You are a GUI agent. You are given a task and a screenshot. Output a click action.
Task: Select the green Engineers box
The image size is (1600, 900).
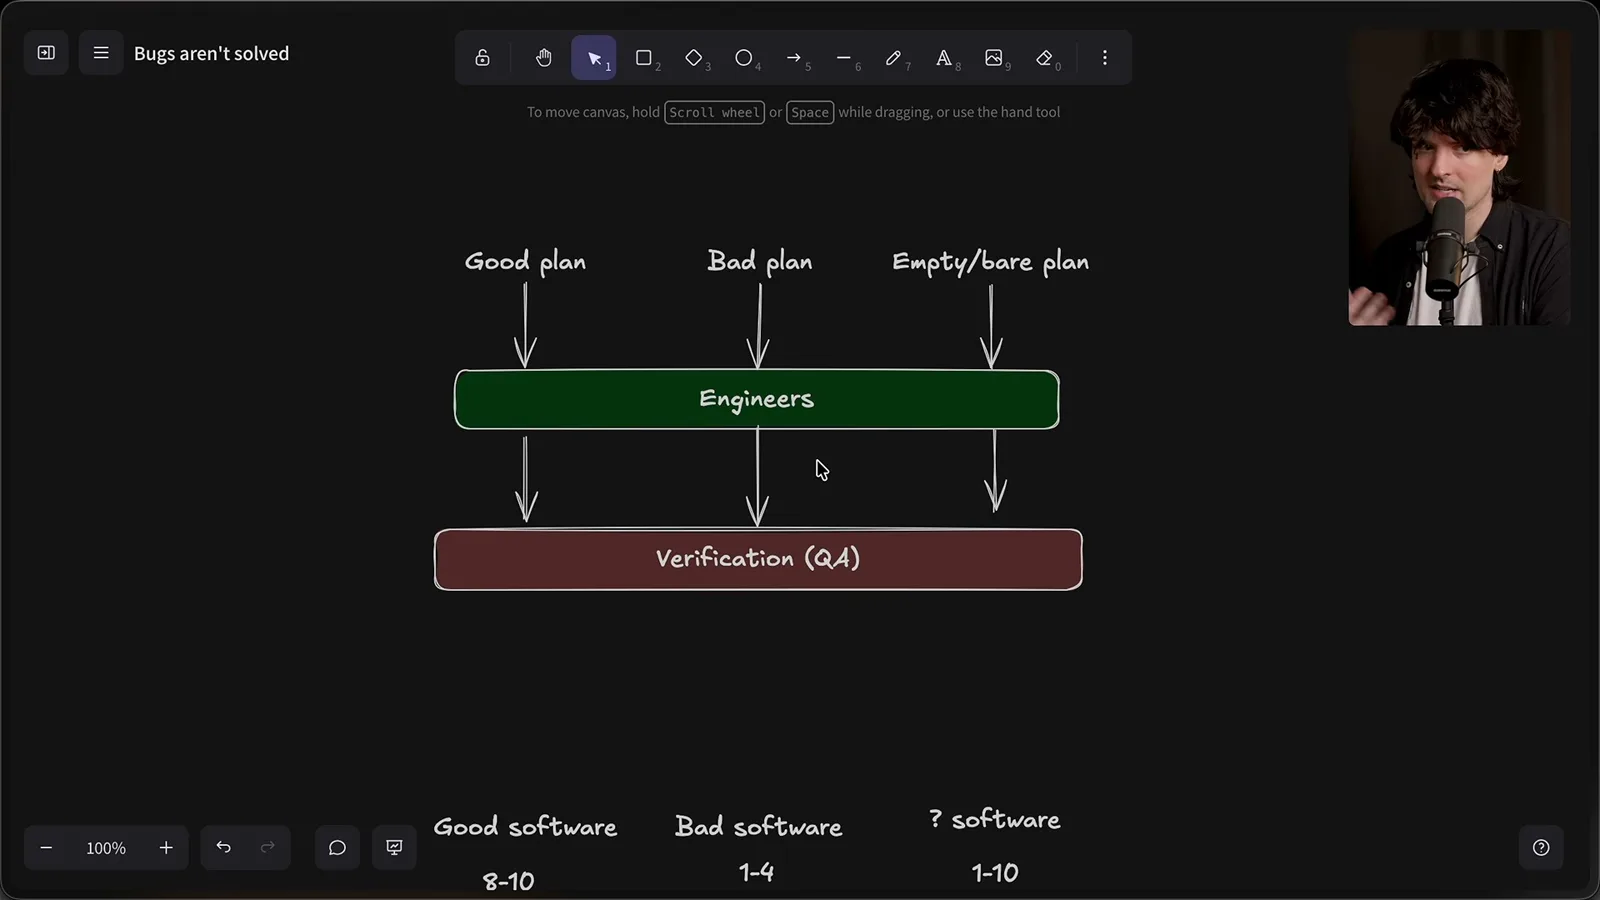pyautogui.click(x=757, y=400)
